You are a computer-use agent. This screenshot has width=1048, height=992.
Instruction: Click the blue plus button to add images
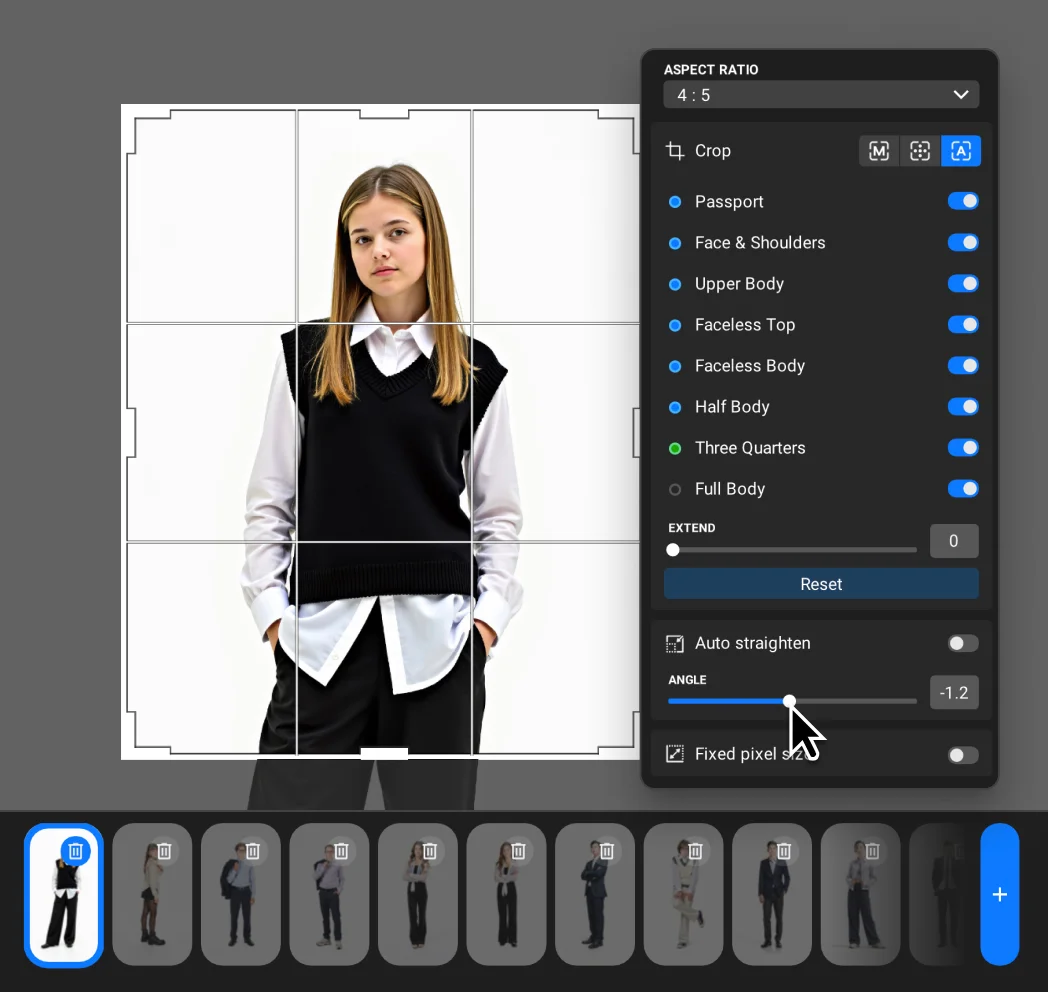999,894
